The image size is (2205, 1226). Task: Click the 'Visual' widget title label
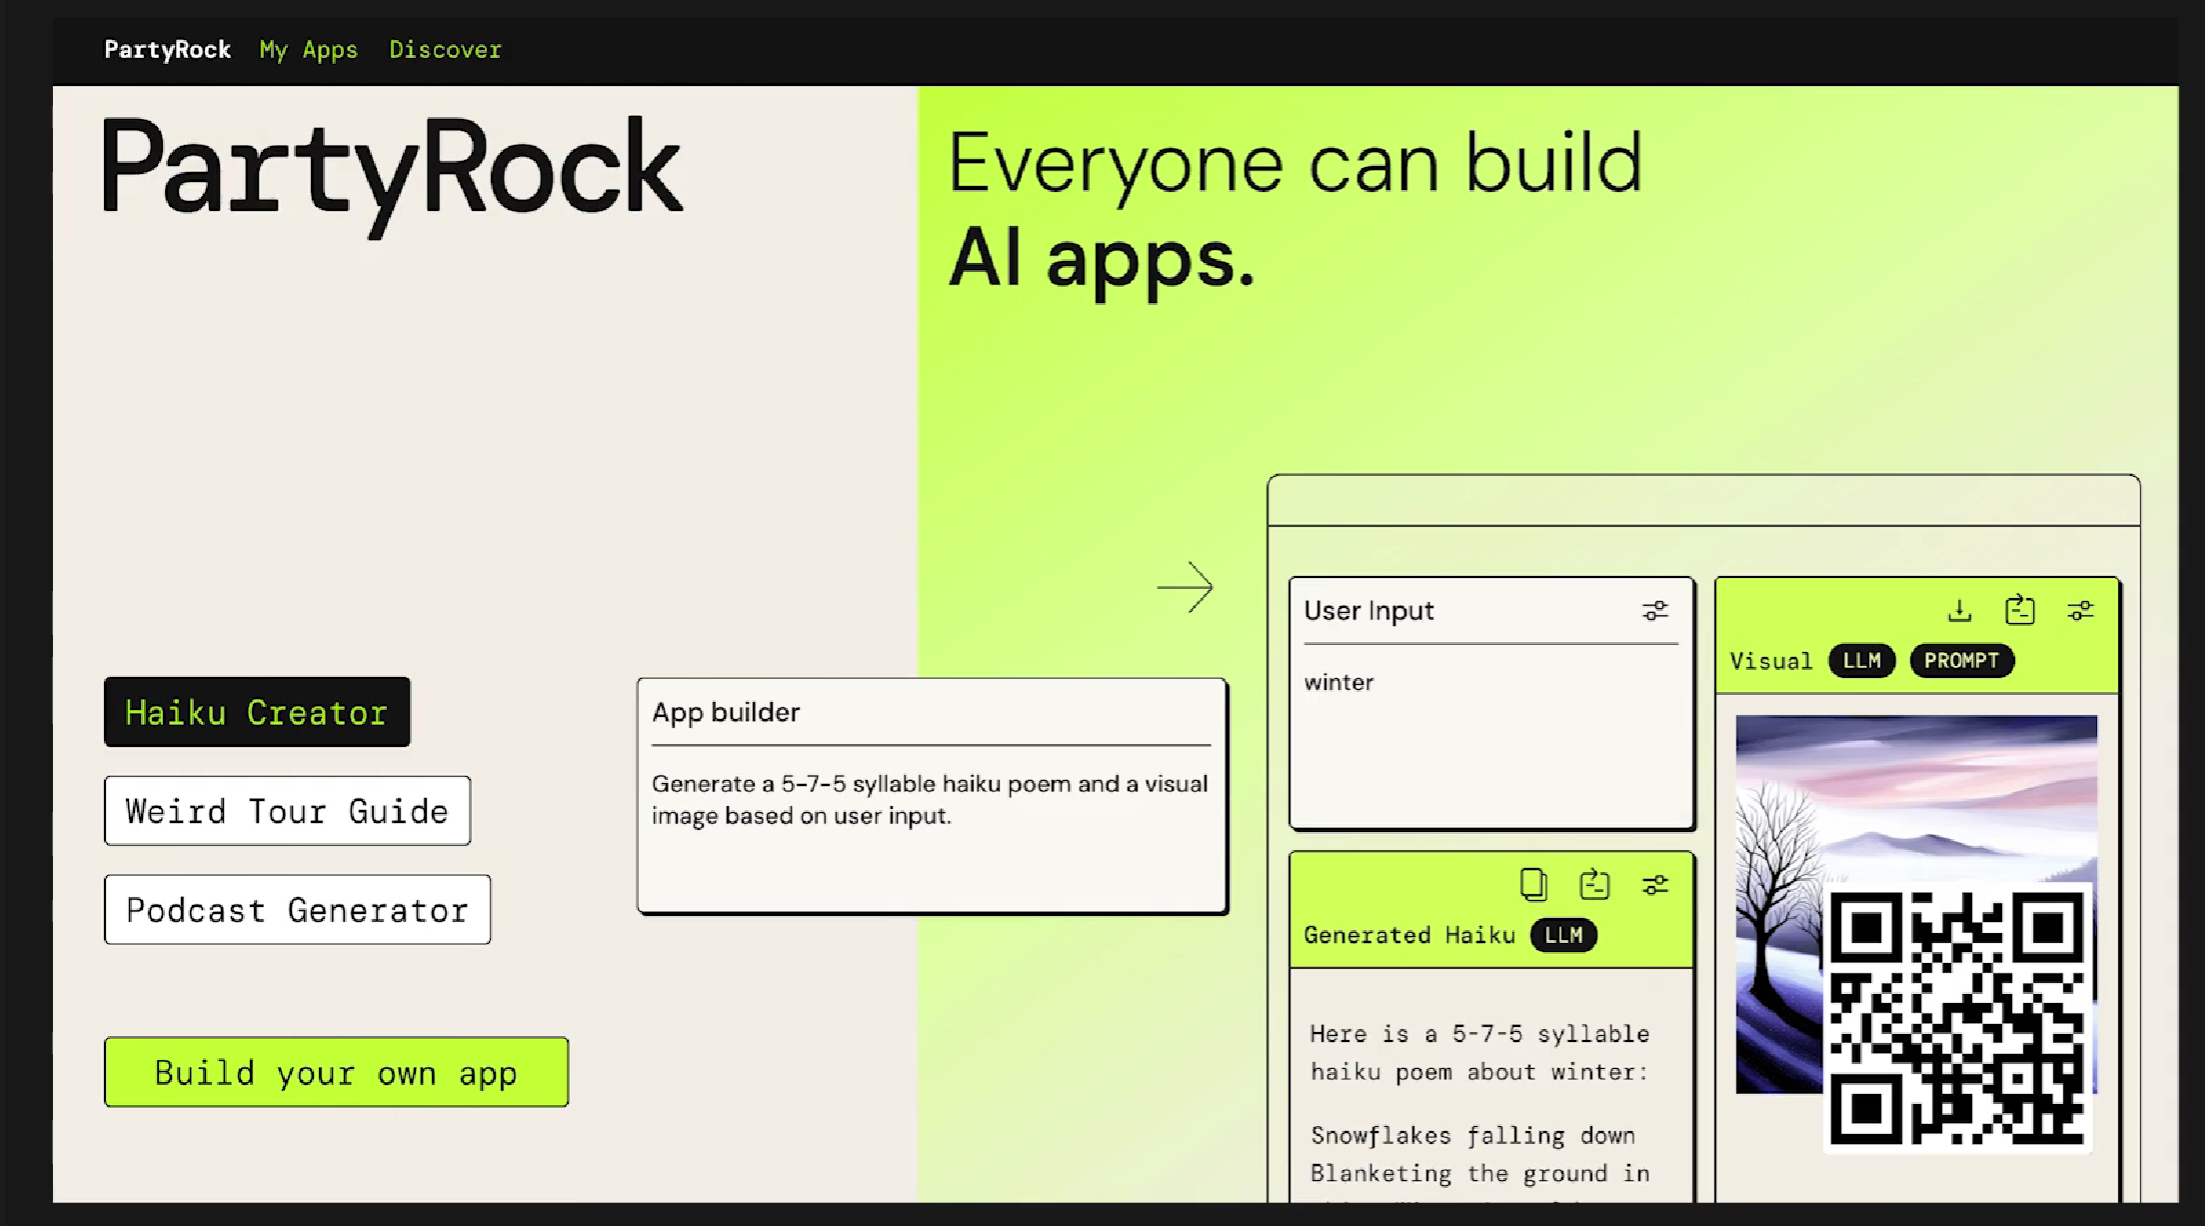(1771, 661)
